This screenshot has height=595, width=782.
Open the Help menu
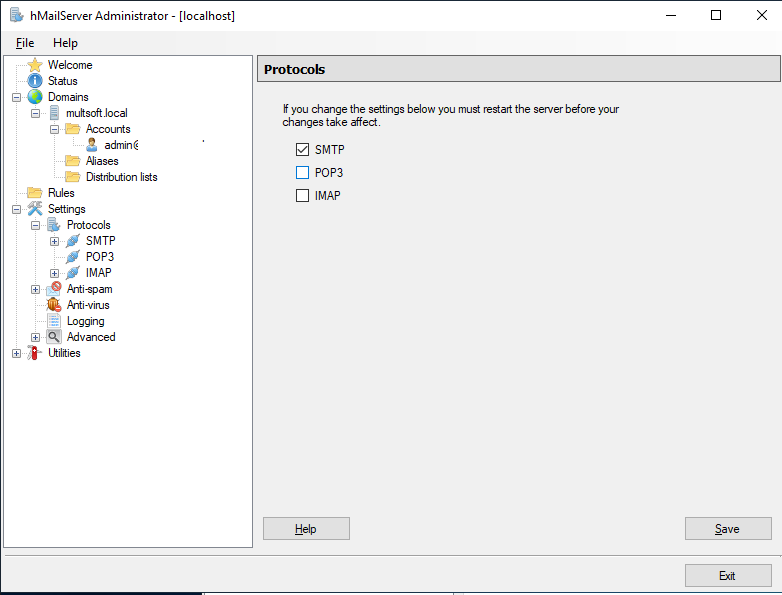pyautogui.click(x=65, y=43)
